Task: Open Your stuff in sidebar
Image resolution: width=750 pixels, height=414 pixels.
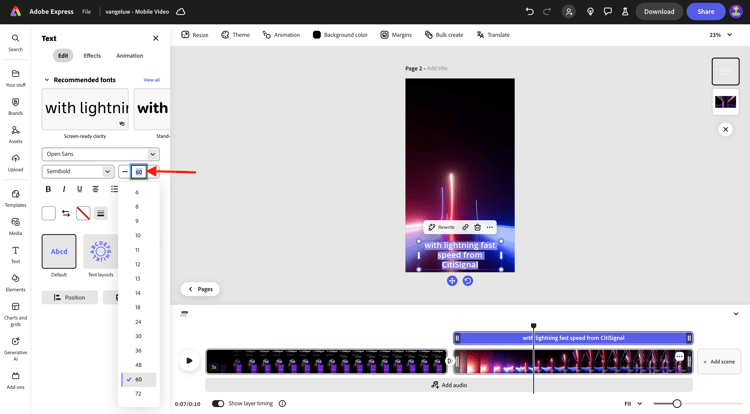Action: point(15,78)
